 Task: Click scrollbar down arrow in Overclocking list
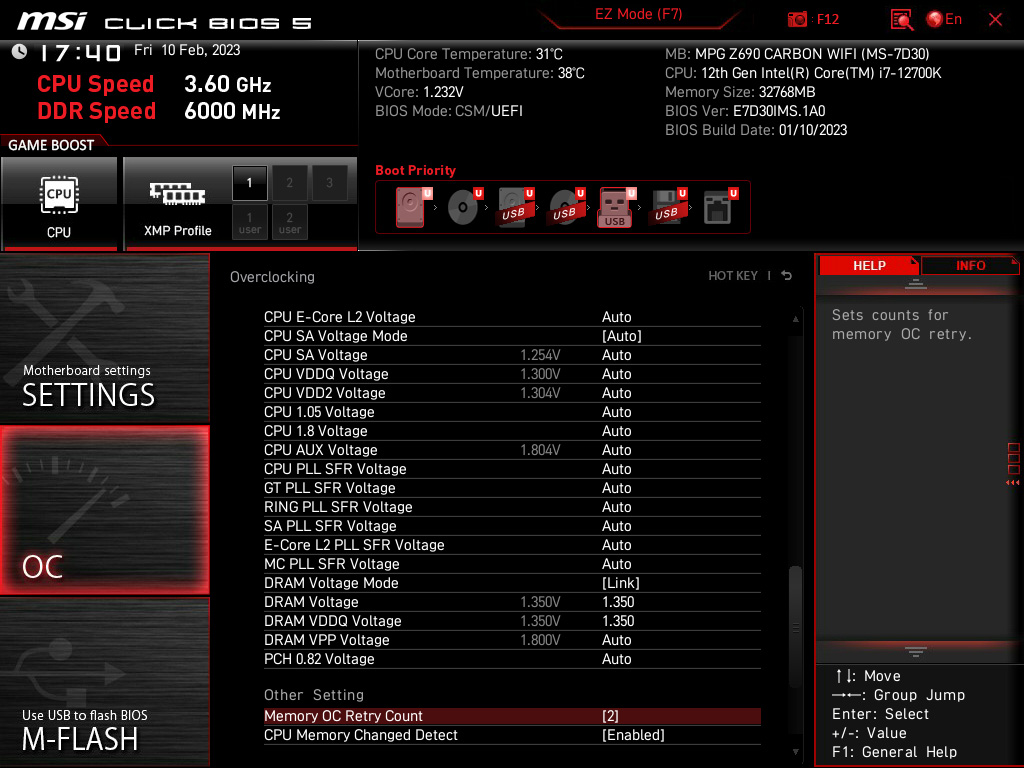795,752
